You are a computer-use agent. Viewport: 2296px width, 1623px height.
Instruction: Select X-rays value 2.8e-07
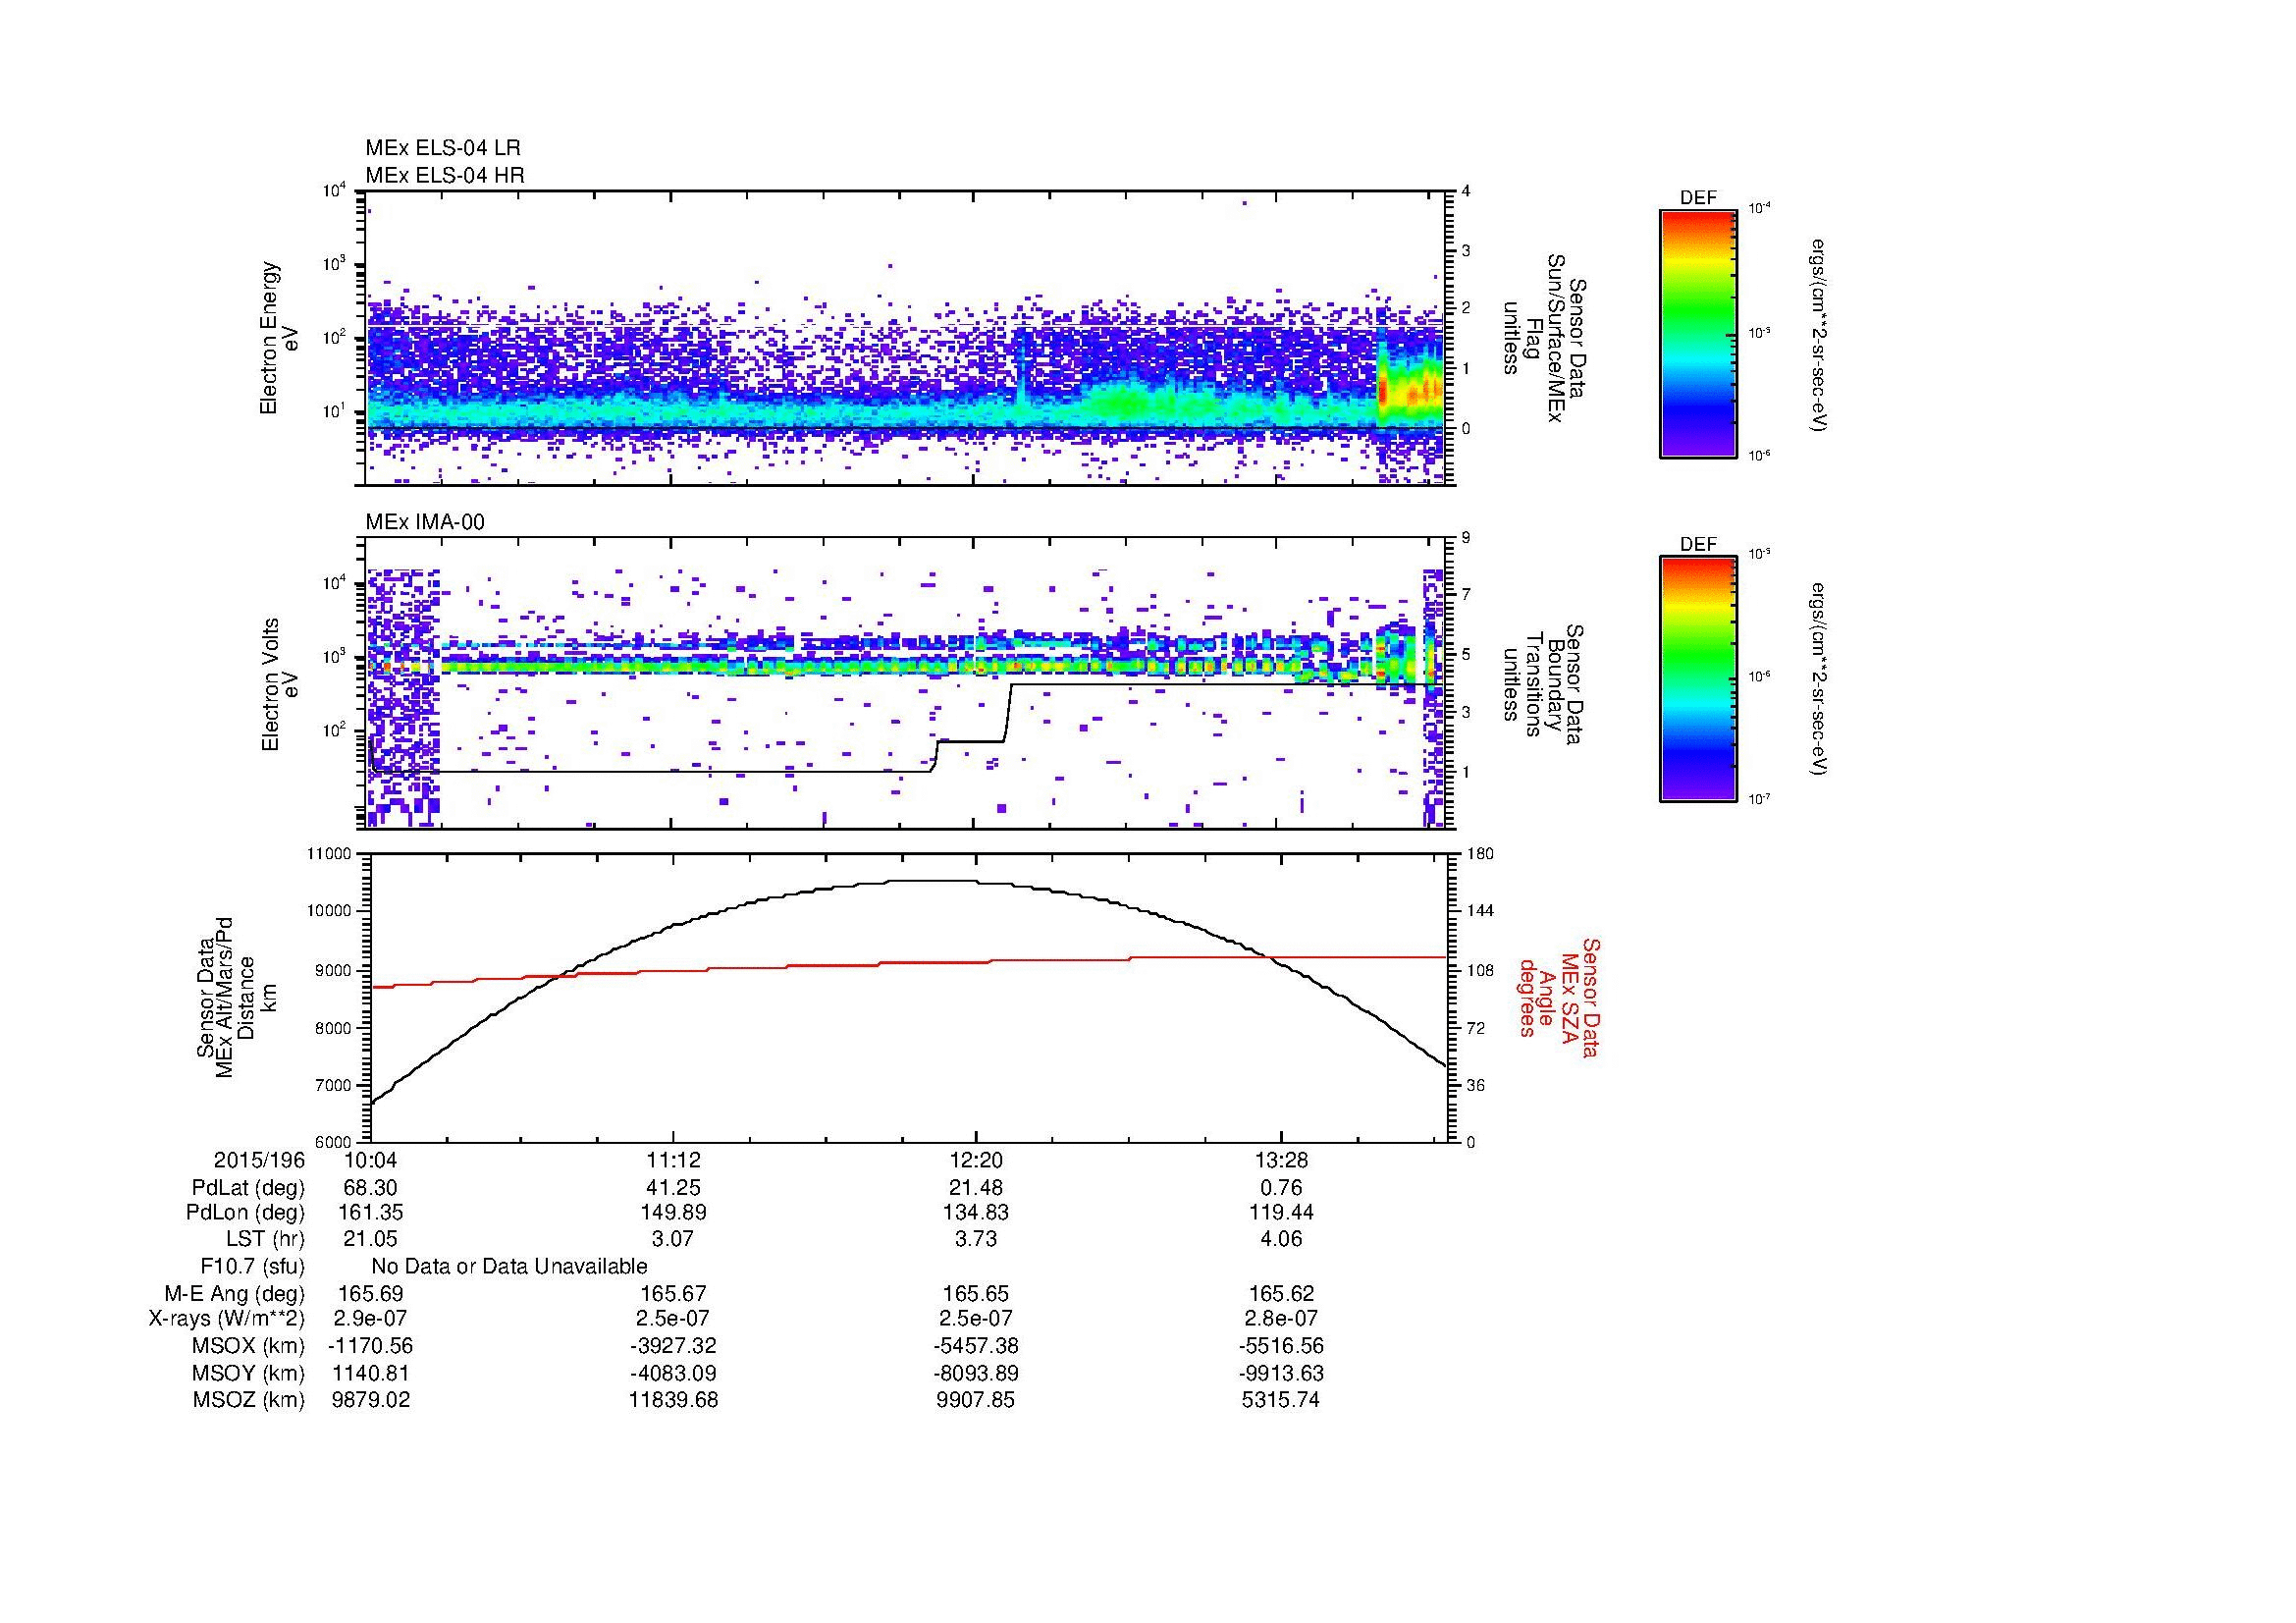coord(1281,1319)
